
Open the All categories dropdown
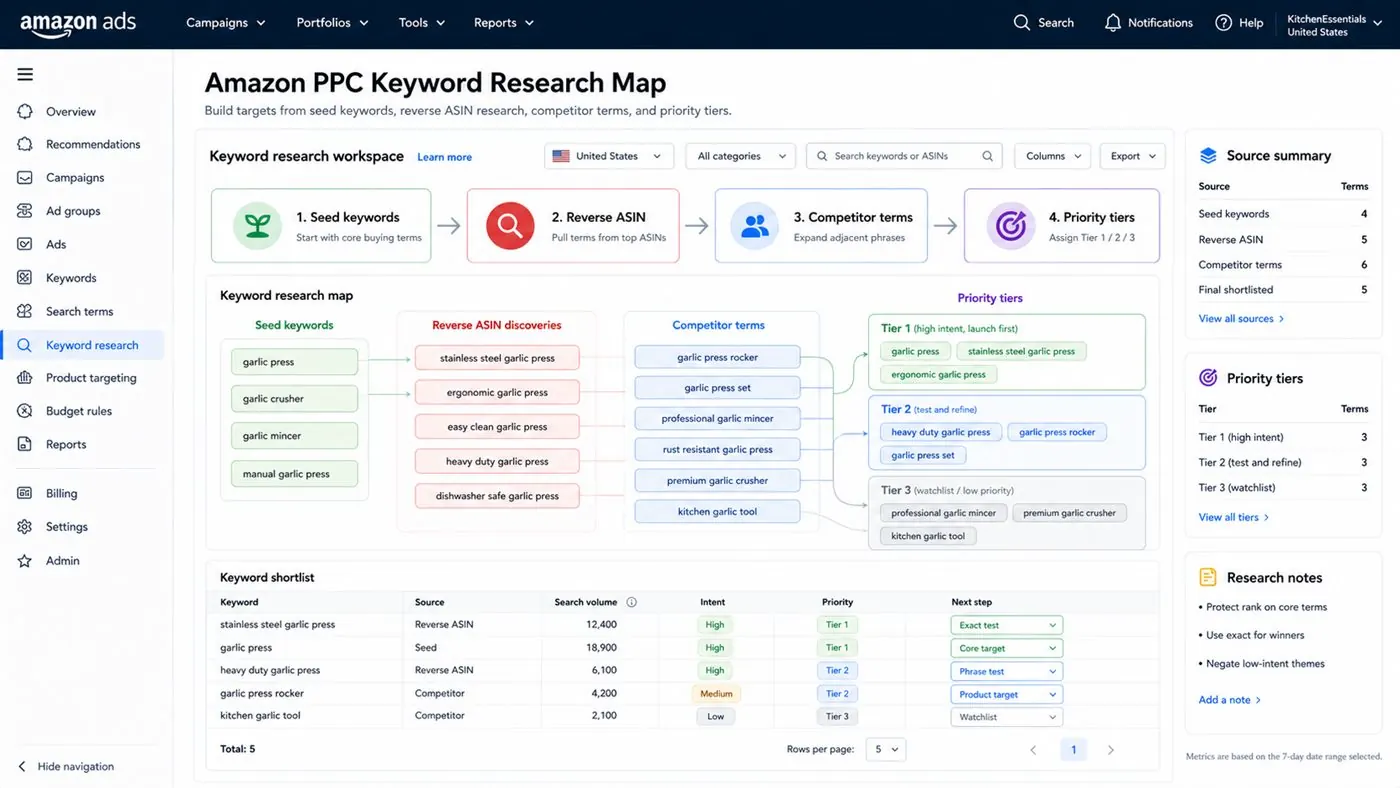coord(740,156)
